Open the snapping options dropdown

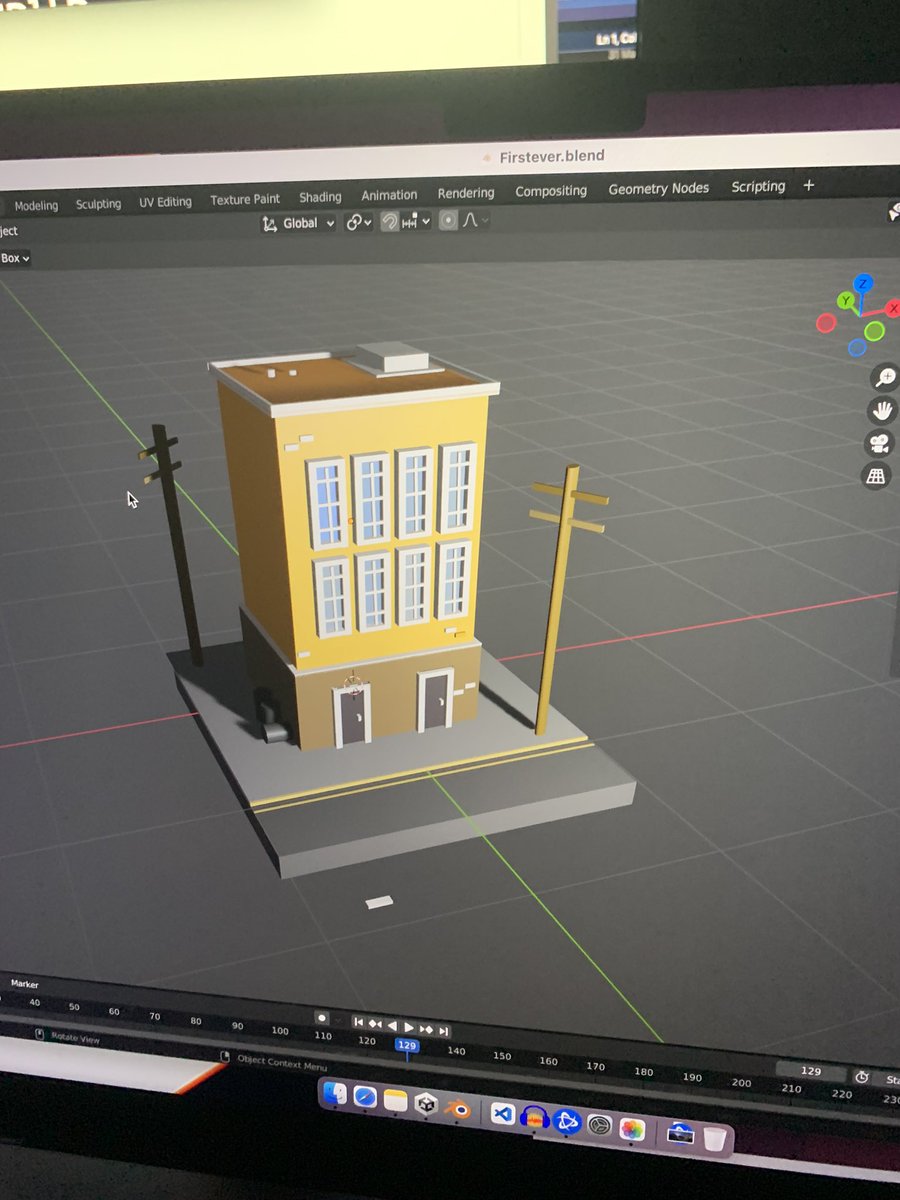[x=416, y=222]
